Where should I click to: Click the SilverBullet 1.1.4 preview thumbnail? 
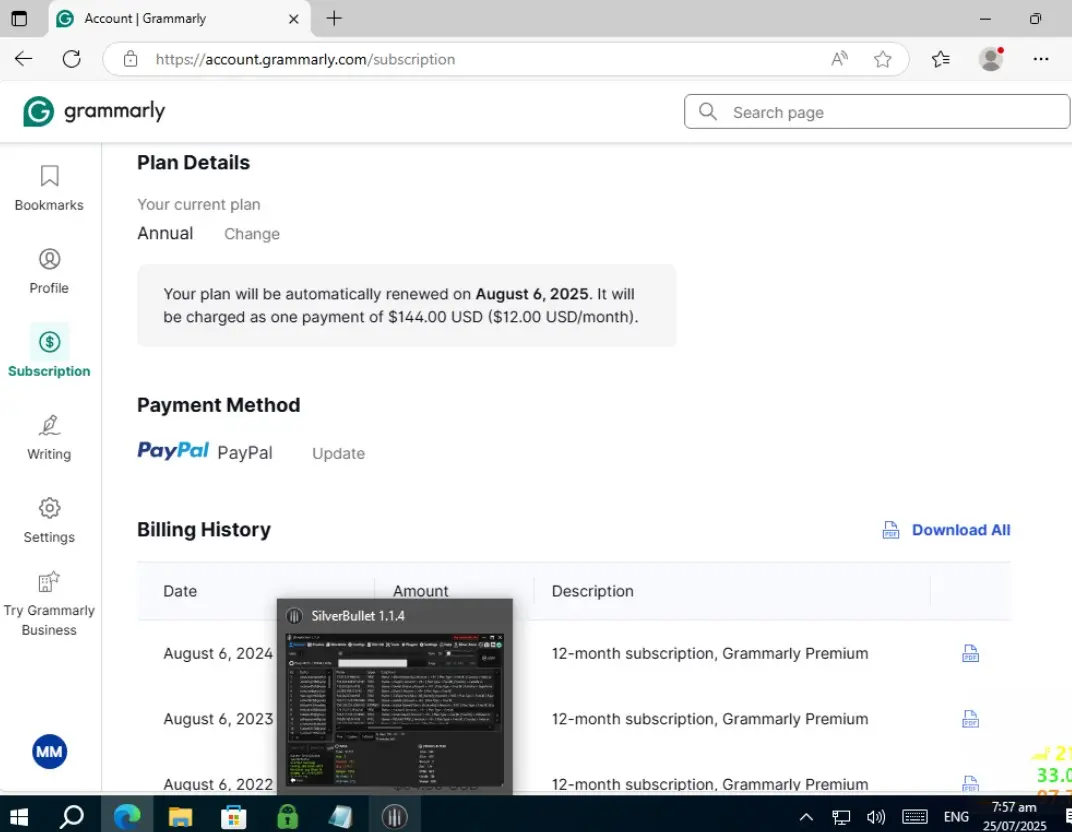click(394, 709)
